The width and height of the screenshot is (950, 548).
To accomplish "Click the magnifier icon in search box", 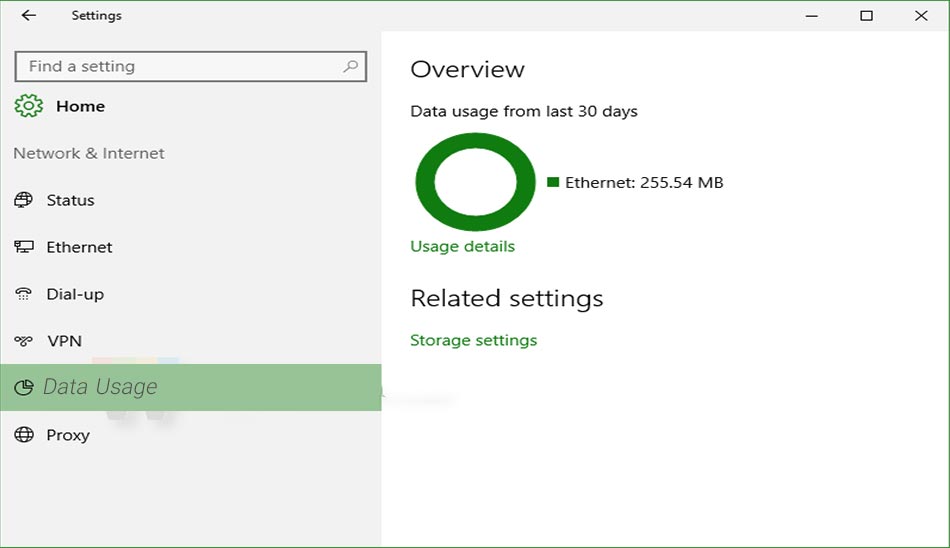I will coord(350,66).
